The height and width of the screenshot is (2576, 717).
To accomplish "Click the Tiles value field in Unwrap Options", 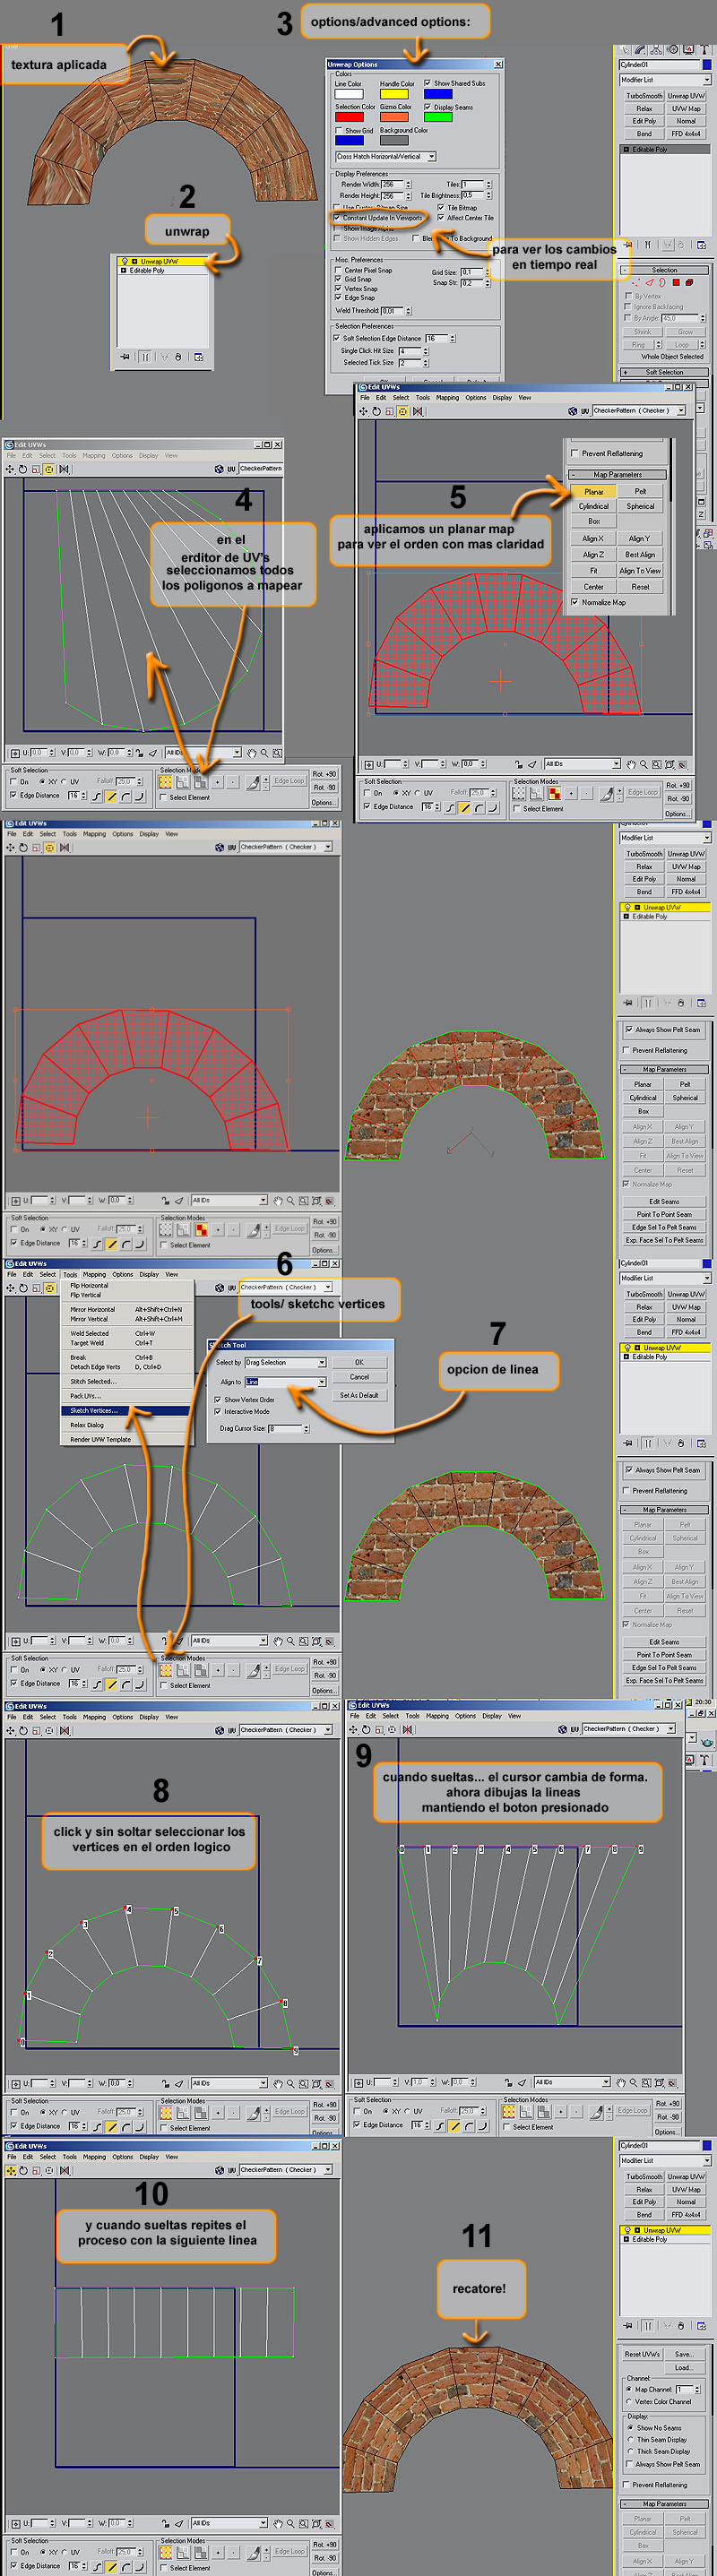I will (473, 185).
